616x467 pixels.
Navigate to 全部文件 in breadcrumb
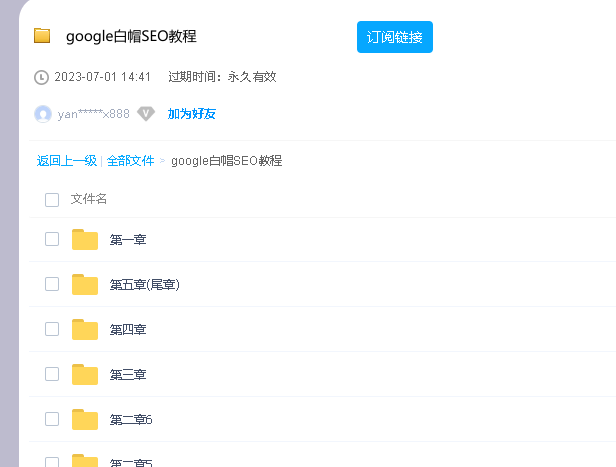130,161
